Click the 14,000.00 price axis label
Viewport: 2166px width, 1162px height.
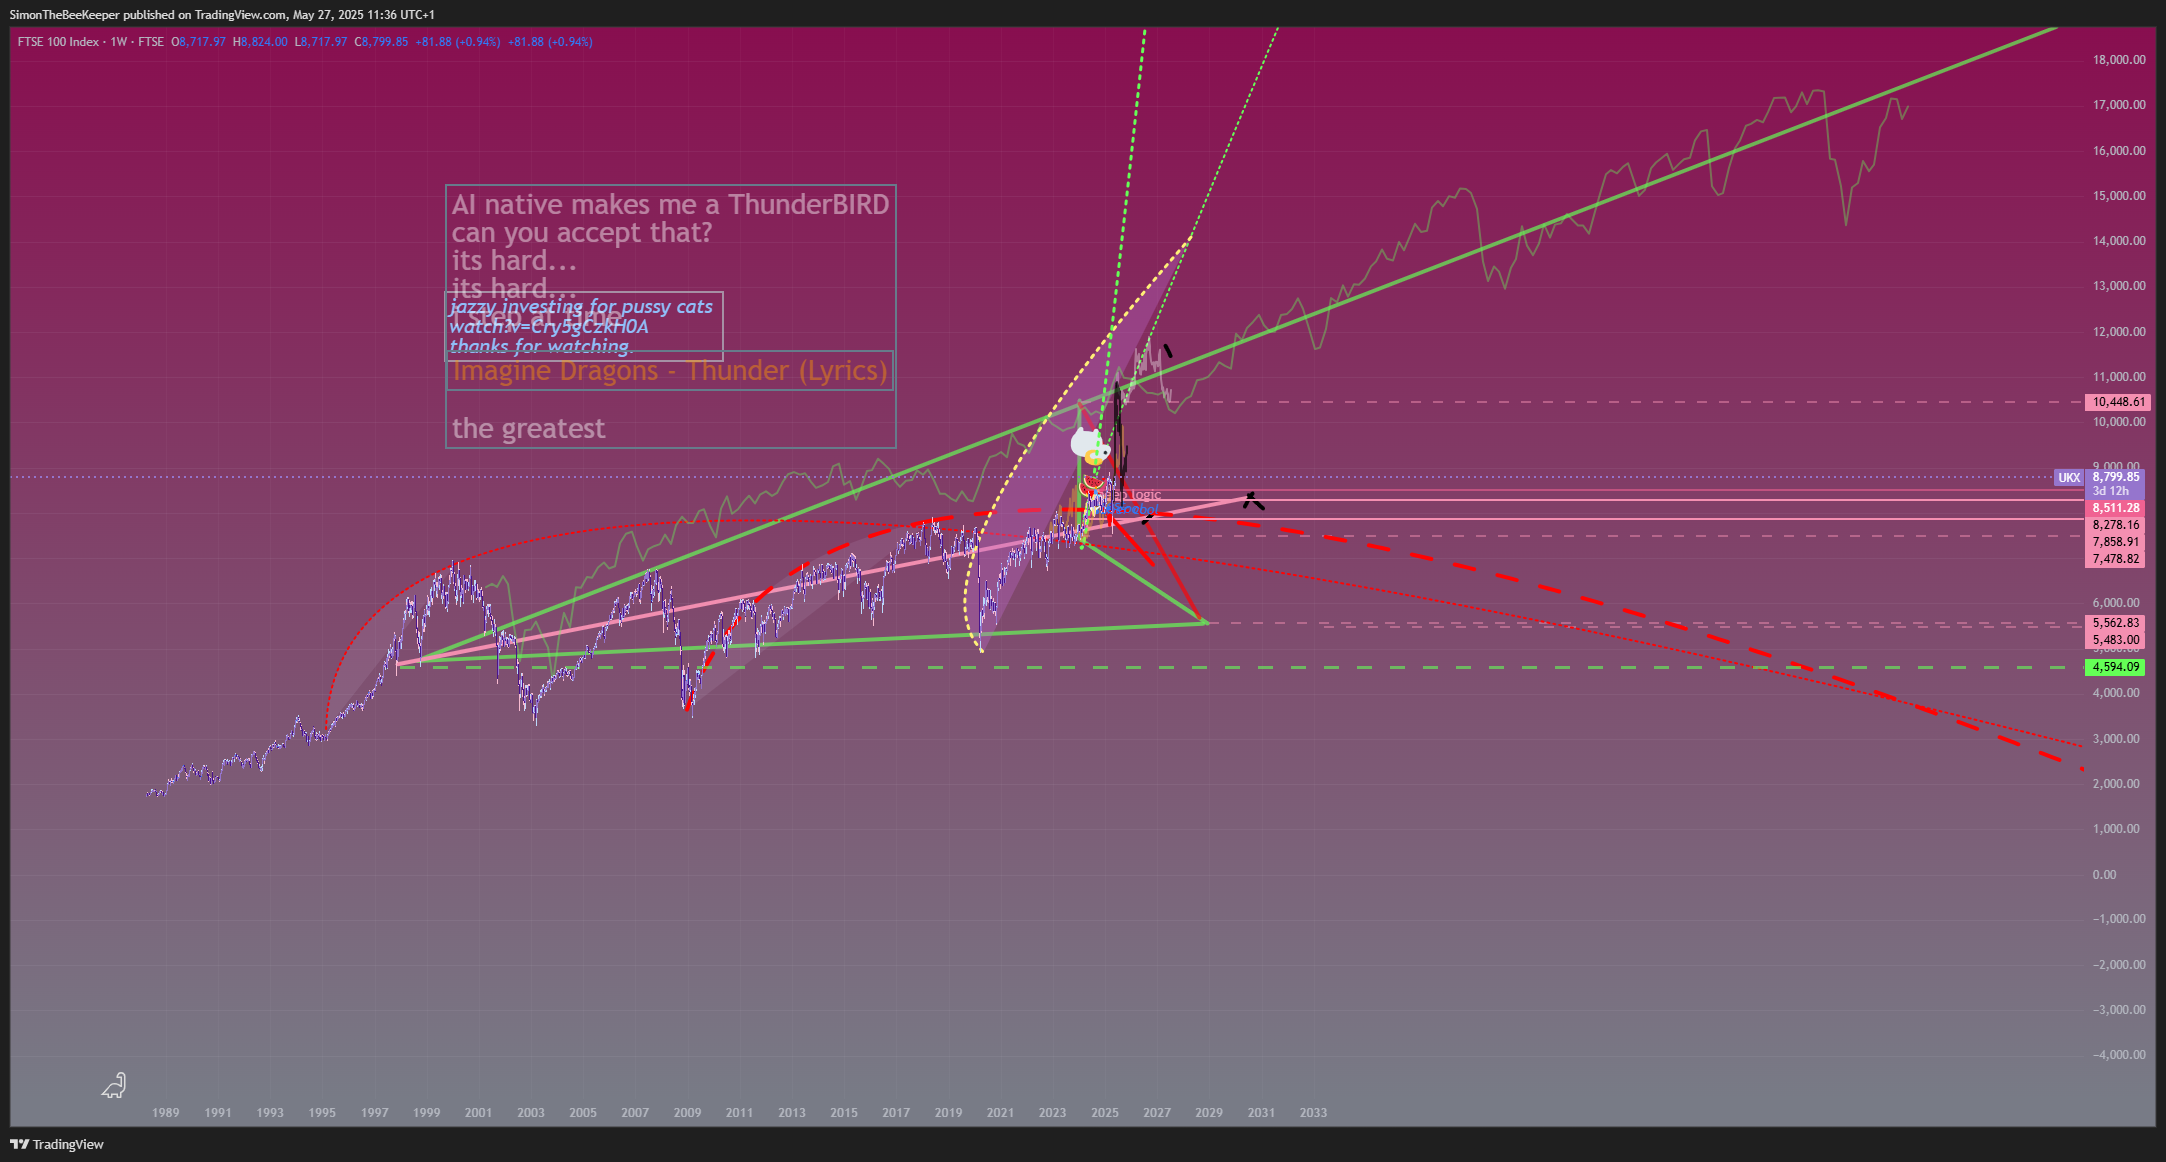click(x=2119, y=241)
